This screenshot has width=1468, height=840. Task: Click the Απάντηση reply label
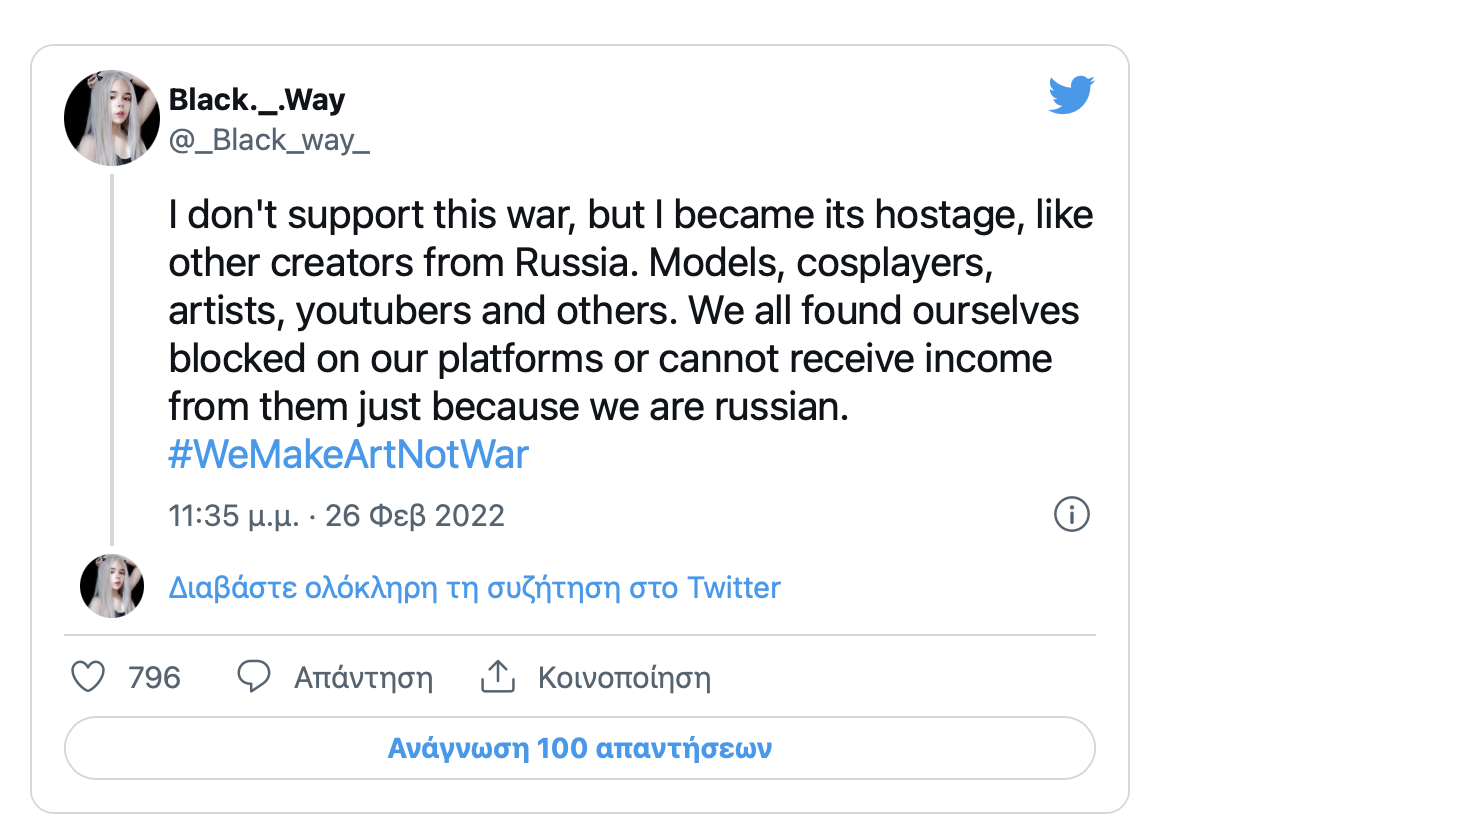[363, 678]
